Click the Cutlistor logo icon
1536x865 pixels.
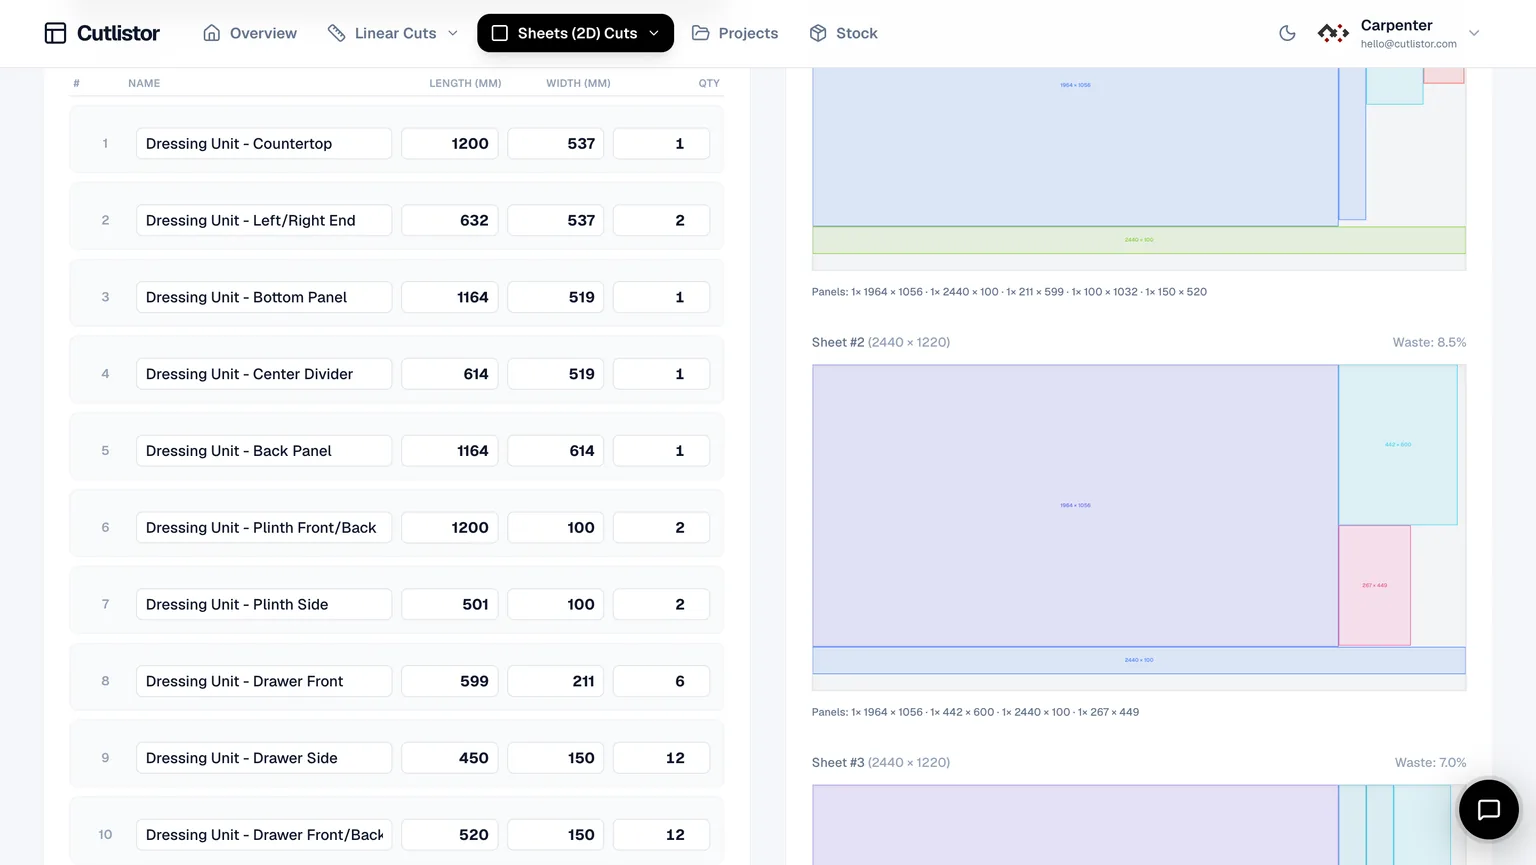55,33
